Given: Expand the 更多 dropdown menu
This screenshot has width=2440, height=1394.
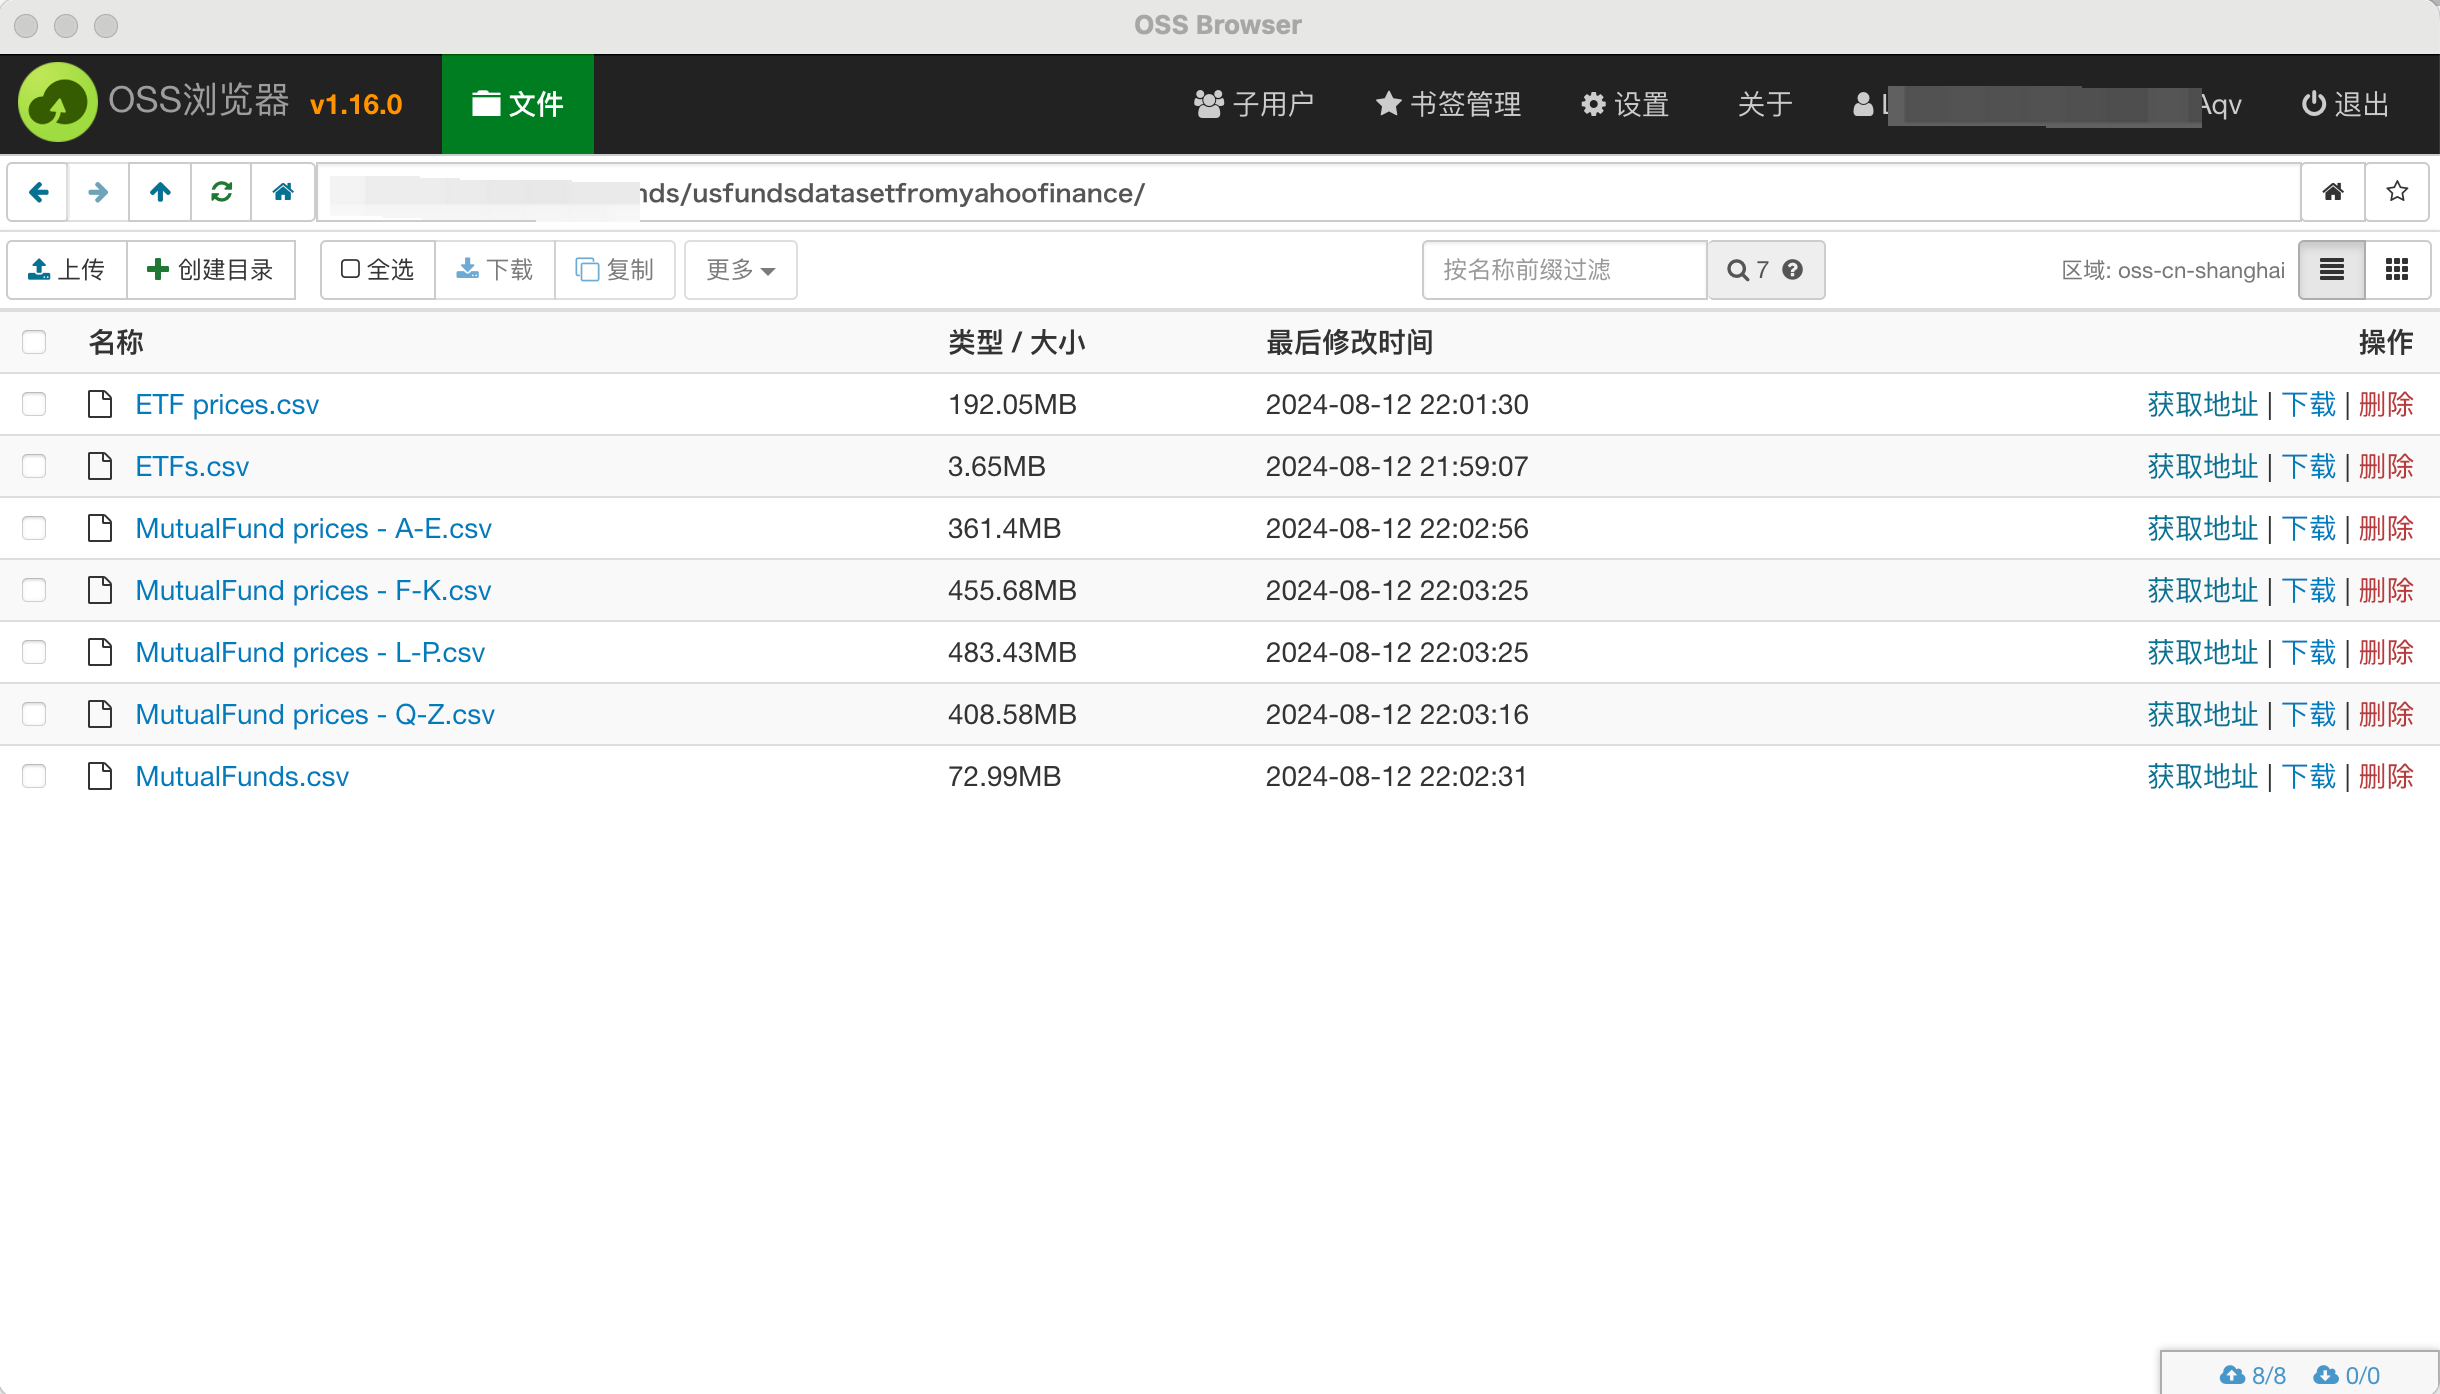Looking at the screenshot, I should (740, 270).
